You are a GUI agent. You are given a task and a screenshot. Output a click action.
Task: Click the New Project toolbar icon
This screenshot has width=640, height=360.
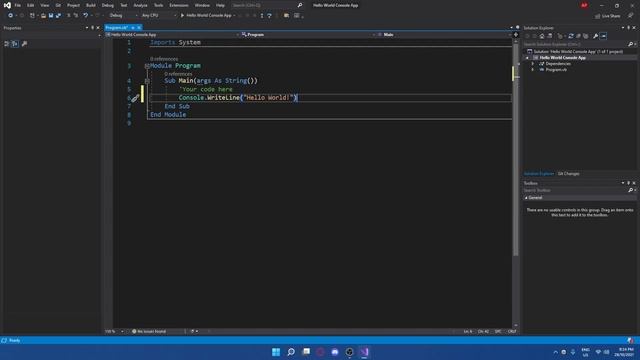coord(32,16)
